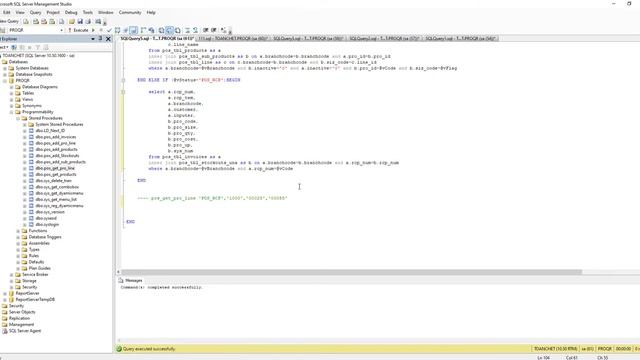Select dbo.sys_get_combobox stored procedure

pos(57,187)
